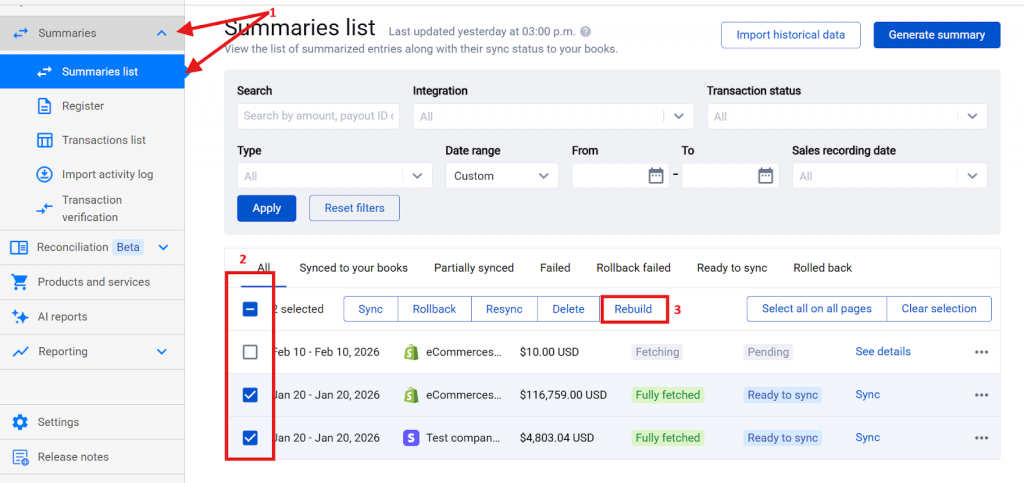This screenshot has height=483, width=1024.
Task: Open the From date calendar picker icon
Action: (656, 176)
